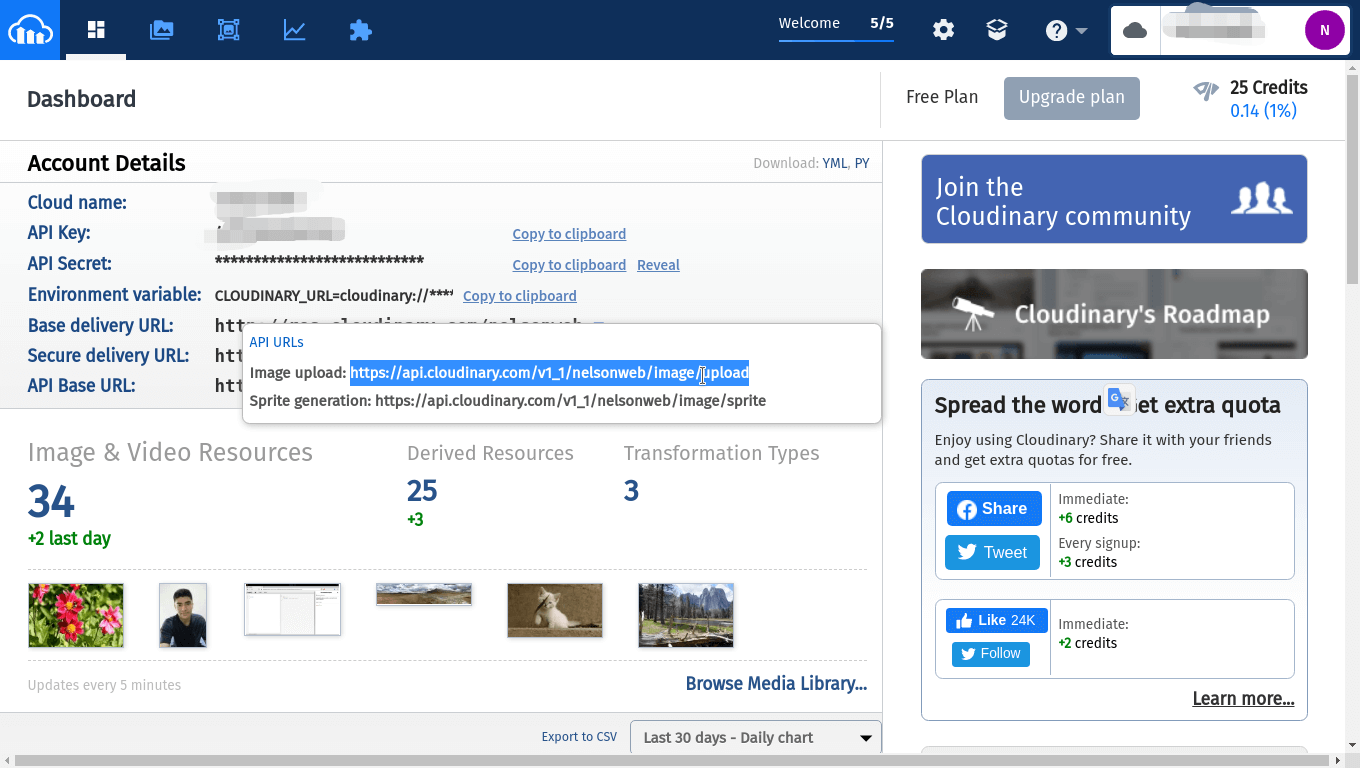Download account details as YML
The height and width of the screenshot is (768, 1360).
[x=835, y=162]
